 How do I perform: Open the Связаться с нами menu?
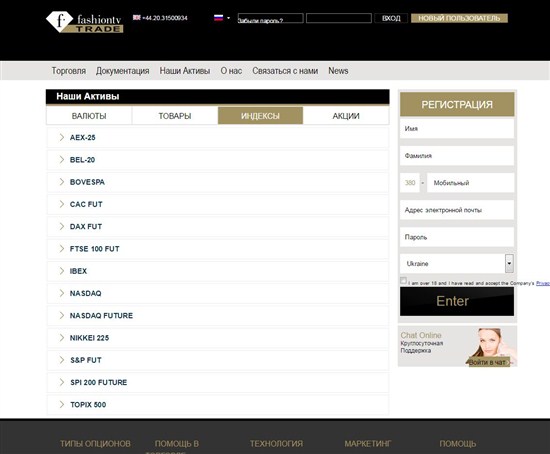click(x=285, y=71)
